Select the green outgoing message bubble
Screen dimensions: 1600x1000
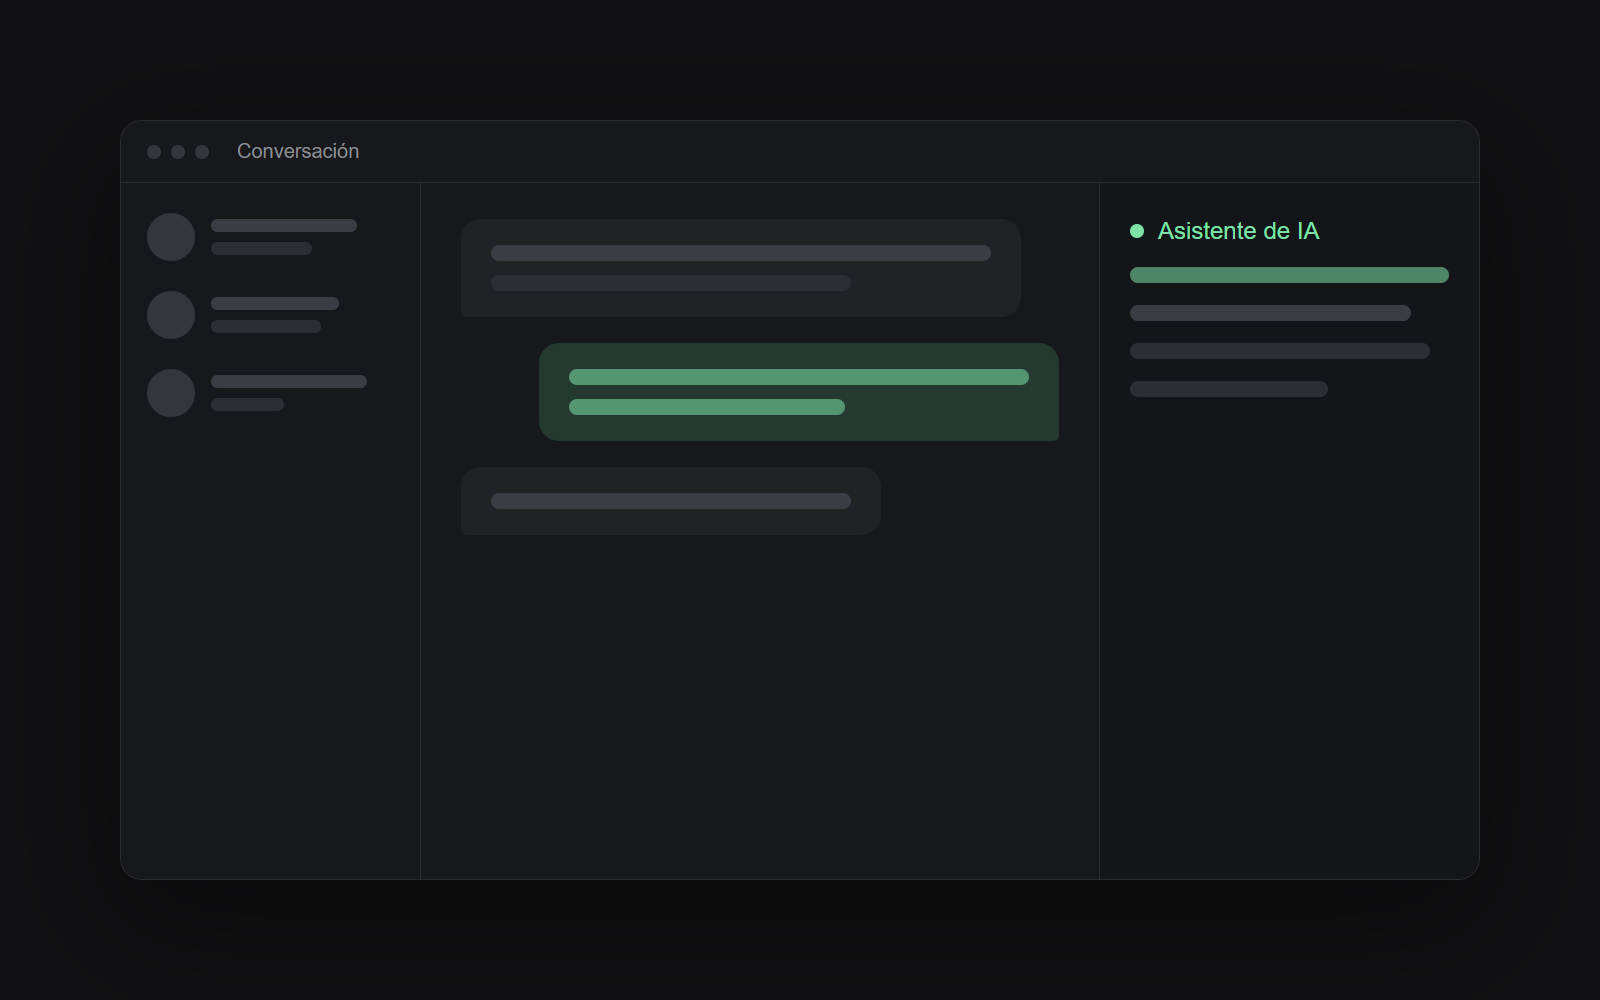click(x=799, y=392)
